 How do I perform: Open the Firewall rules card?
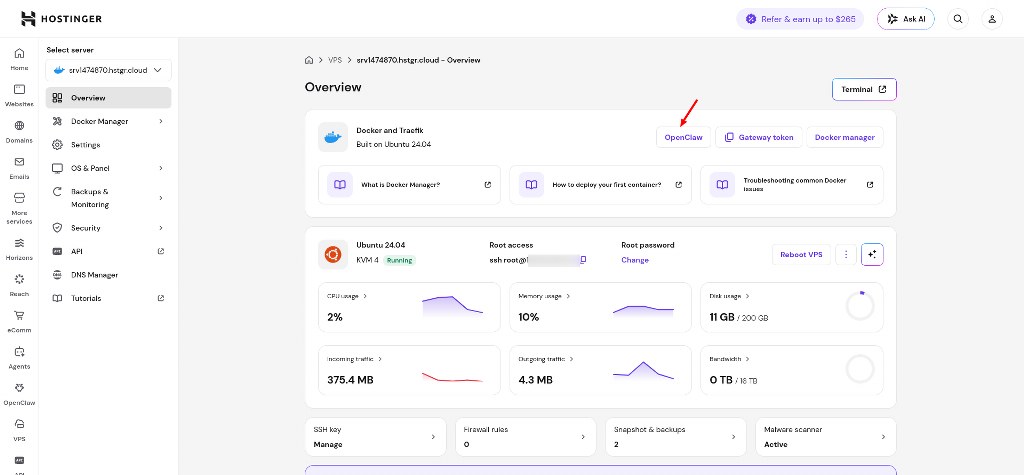tap(526, 436)
